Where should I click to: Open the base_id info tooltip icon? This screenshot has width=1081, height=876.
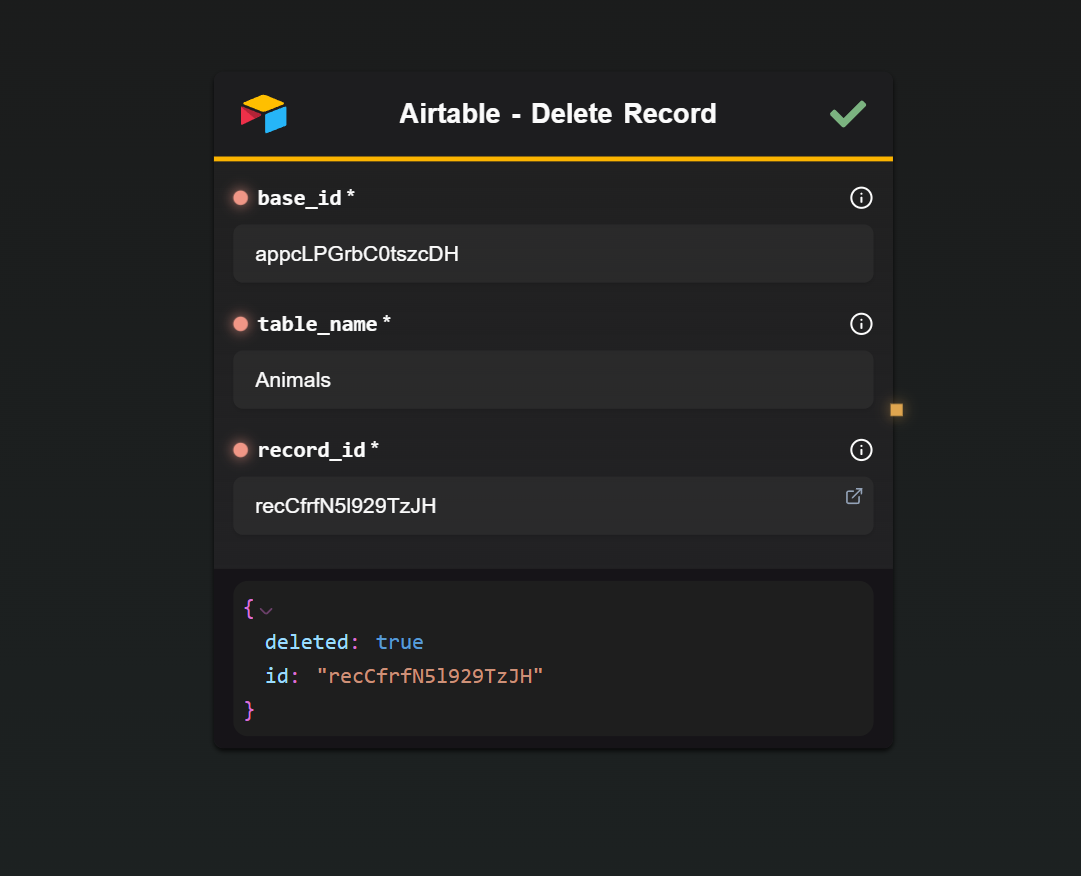pos(861,198)
